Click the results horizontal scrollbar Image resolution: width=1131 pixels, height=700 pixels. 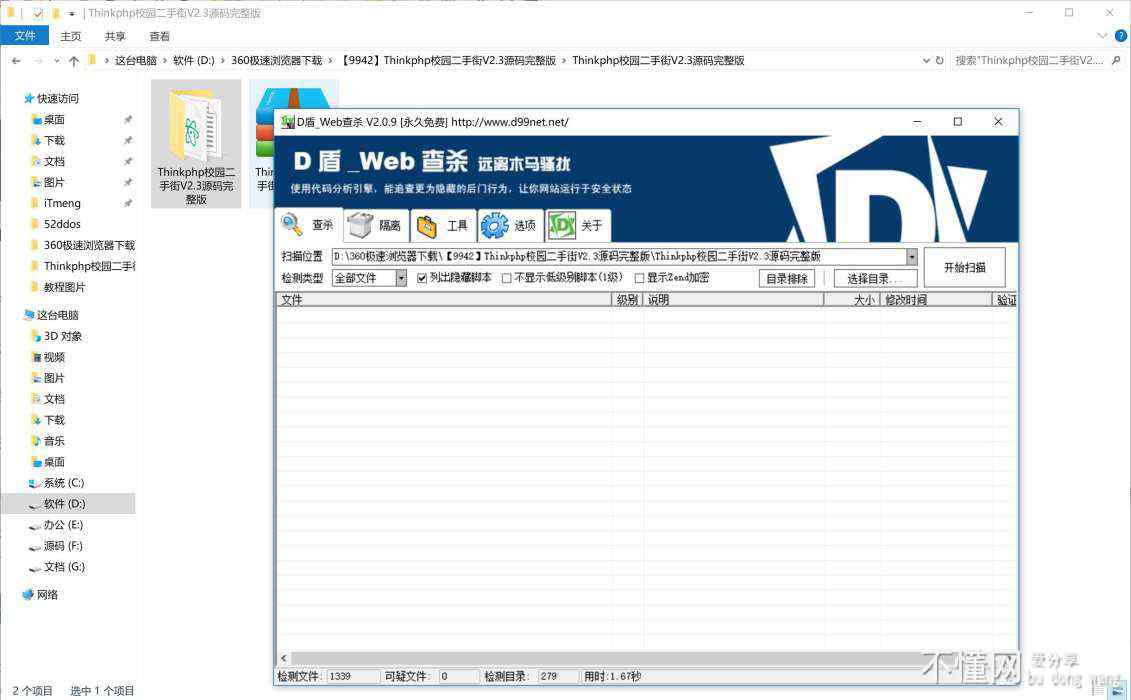(x=600, y=658)
